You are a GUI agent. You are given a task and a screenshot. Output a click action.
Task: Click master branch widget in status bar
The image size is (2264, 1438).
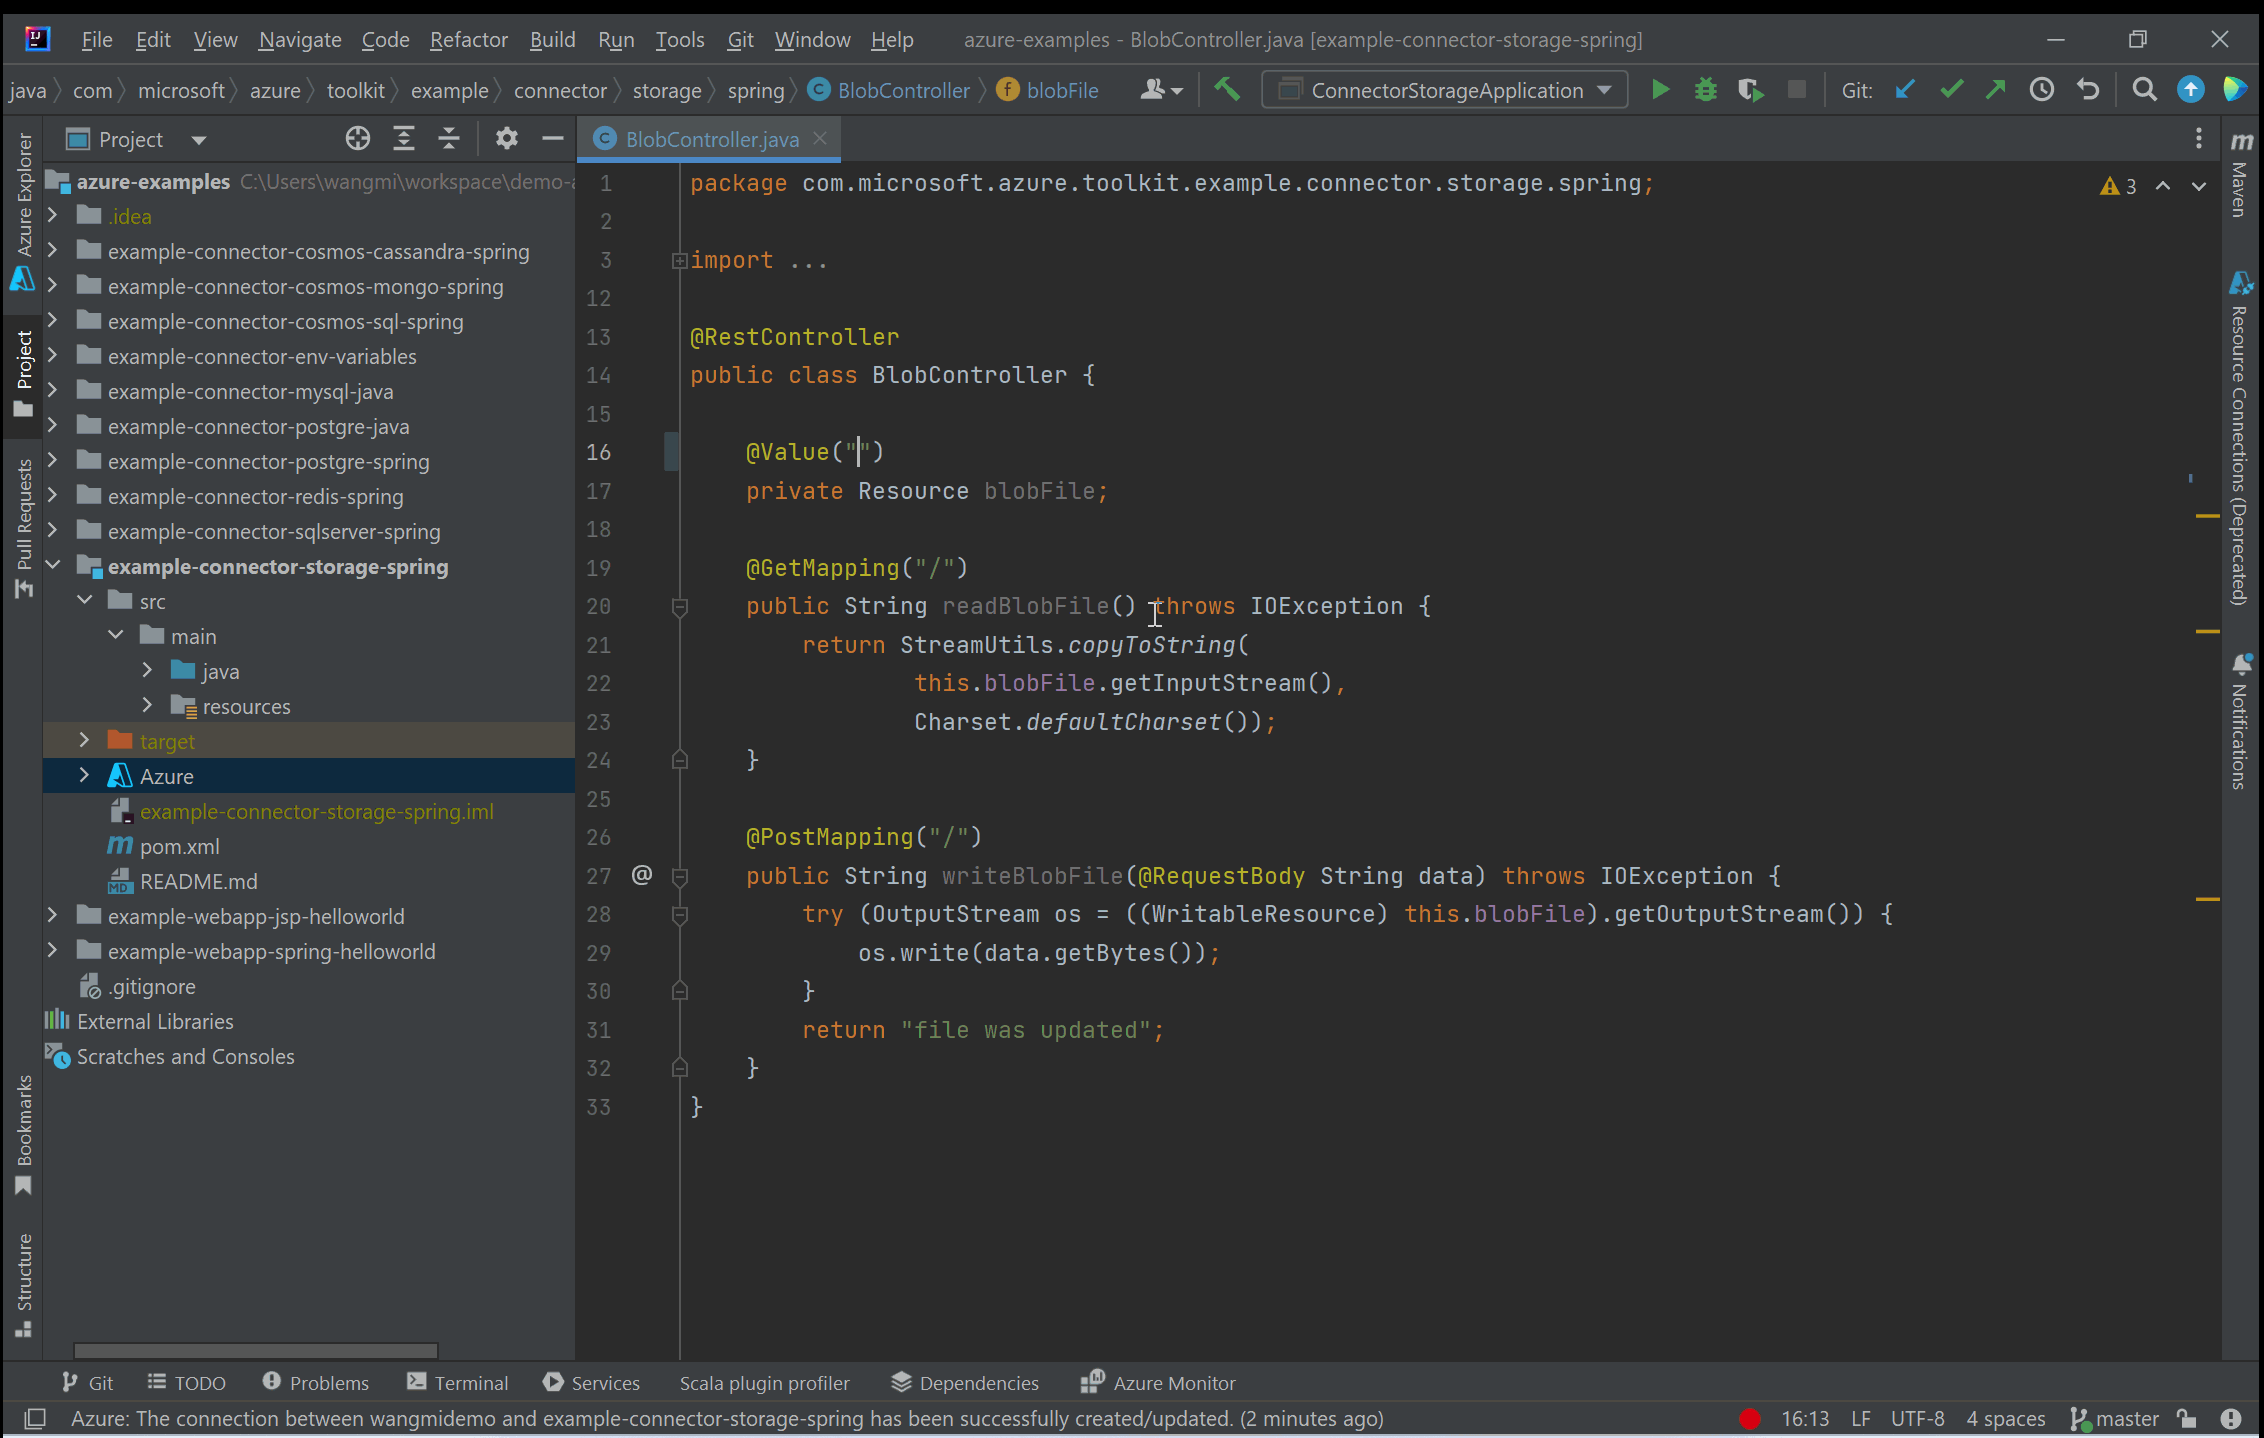coord(2114,1418)
